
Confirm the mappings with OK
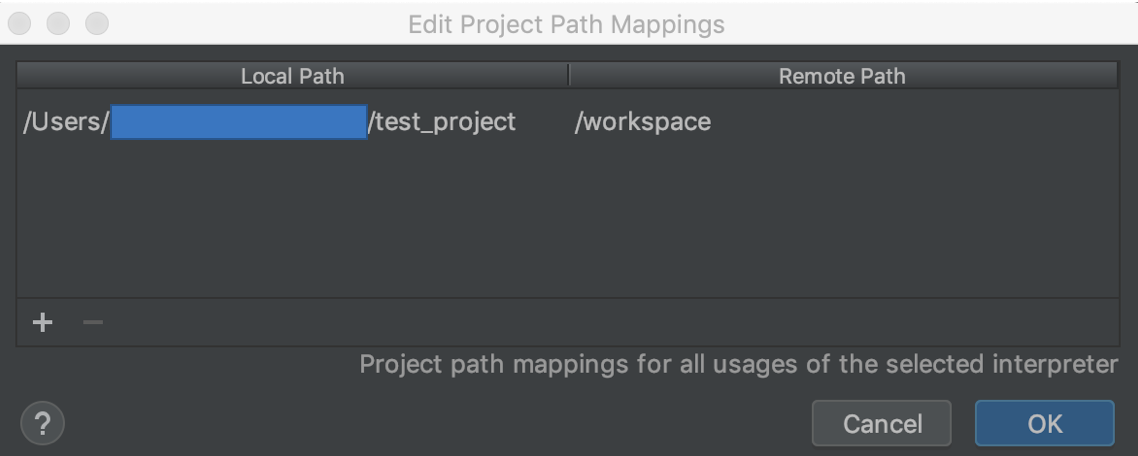pyautogui.click(x=1044, y=423)
